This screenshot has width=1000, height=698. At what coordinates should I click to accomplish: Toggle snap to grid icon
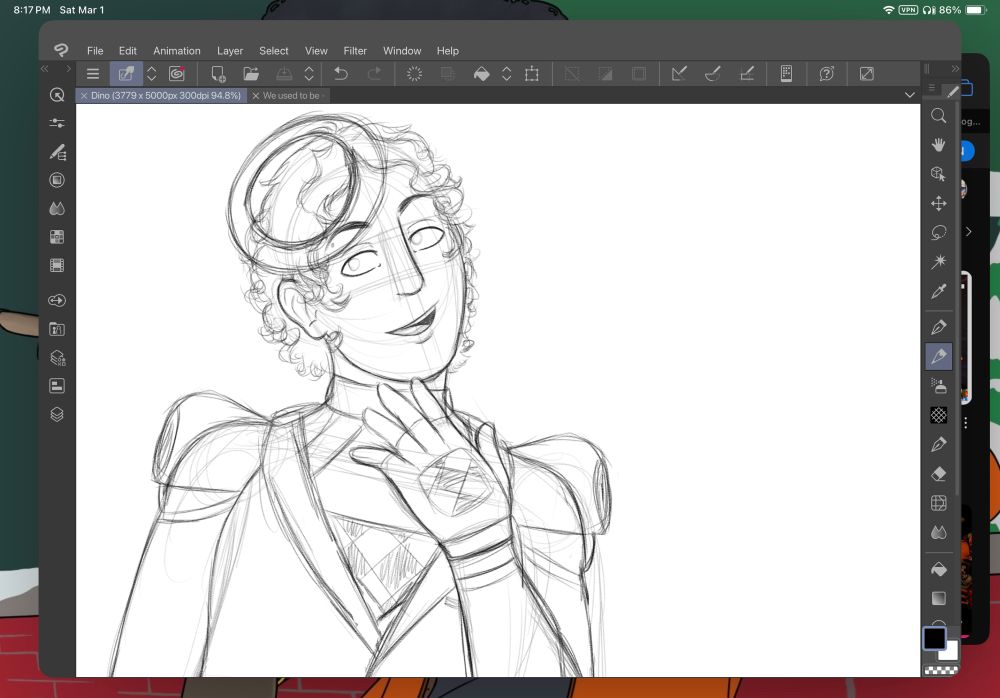[746, 74]
